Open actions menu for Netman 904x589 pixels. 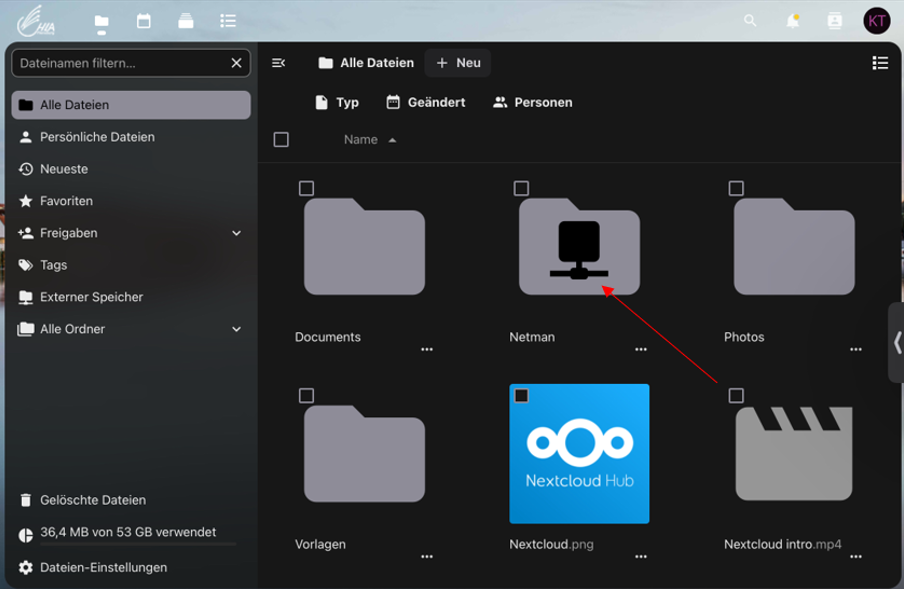click(641, 349)
